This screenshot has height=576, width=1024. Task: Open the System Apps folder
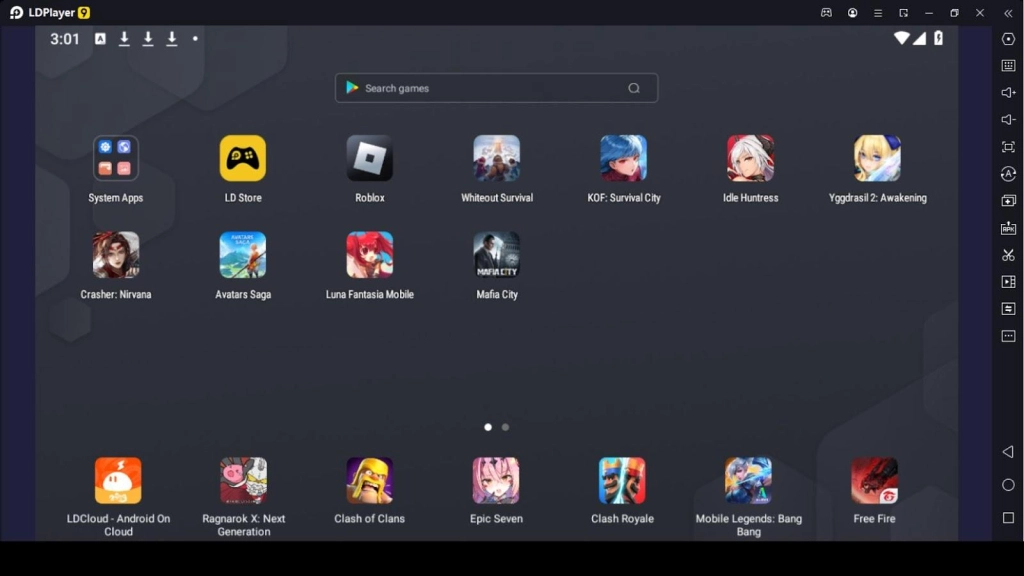116,158
